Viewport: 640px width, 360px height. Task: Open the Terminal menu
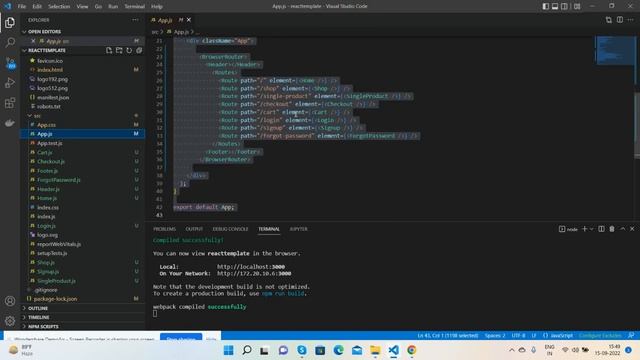click(134, 6)
